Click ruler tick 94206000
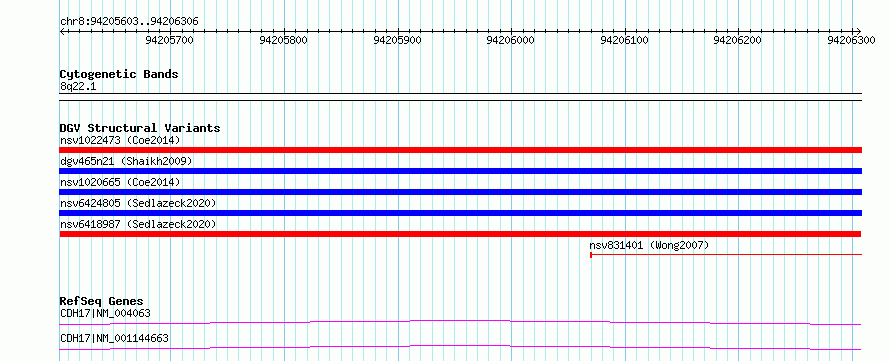 (x=511, y=40)
